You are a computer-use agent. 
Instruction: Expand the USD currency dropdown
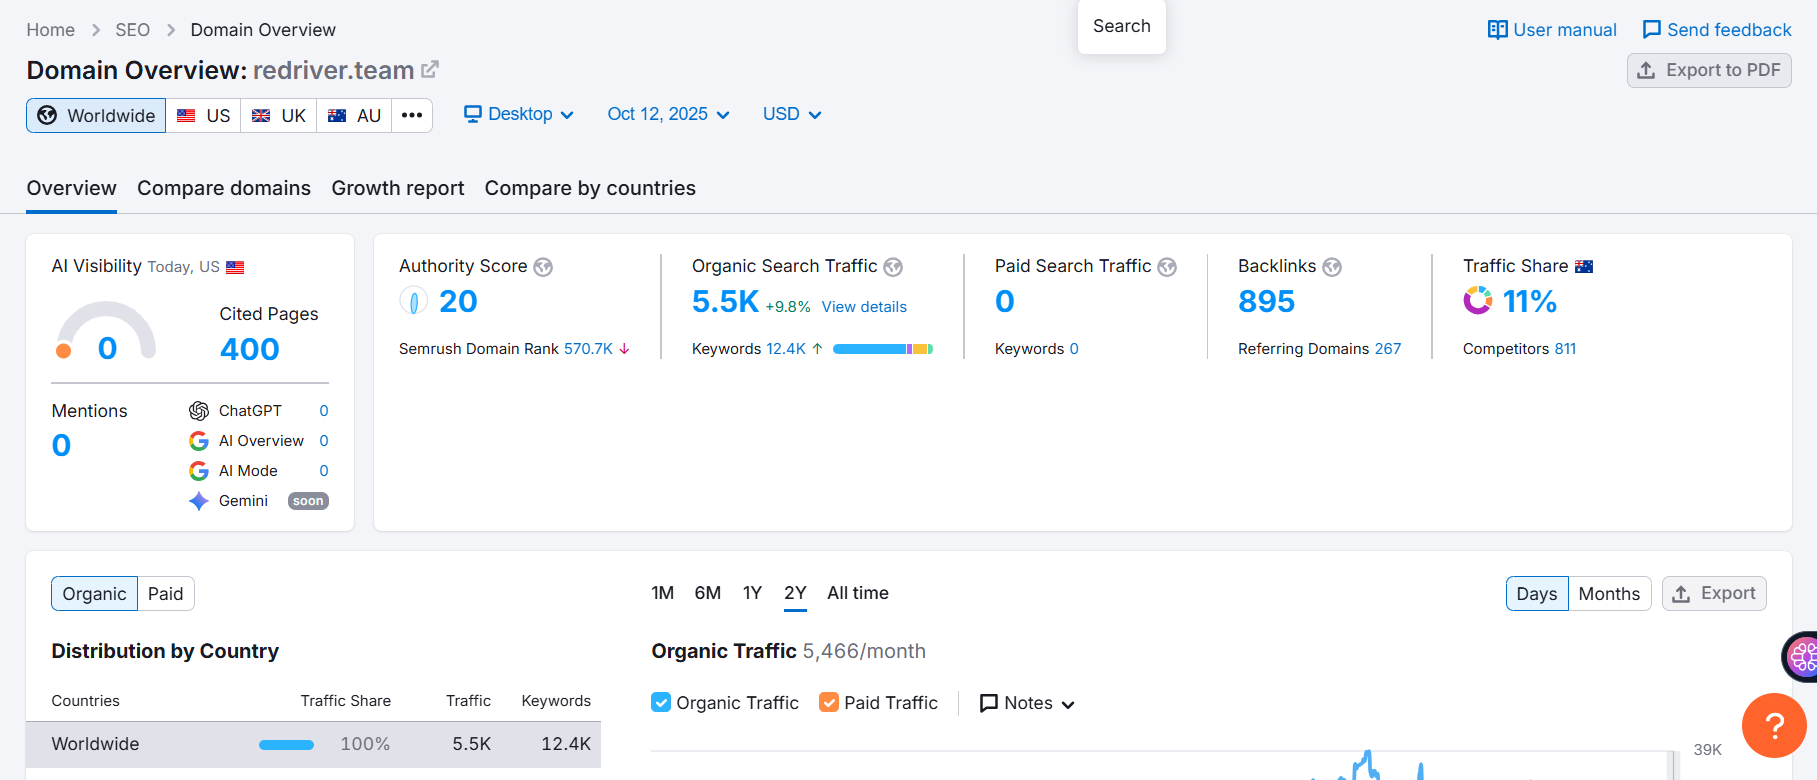point(792,115)
